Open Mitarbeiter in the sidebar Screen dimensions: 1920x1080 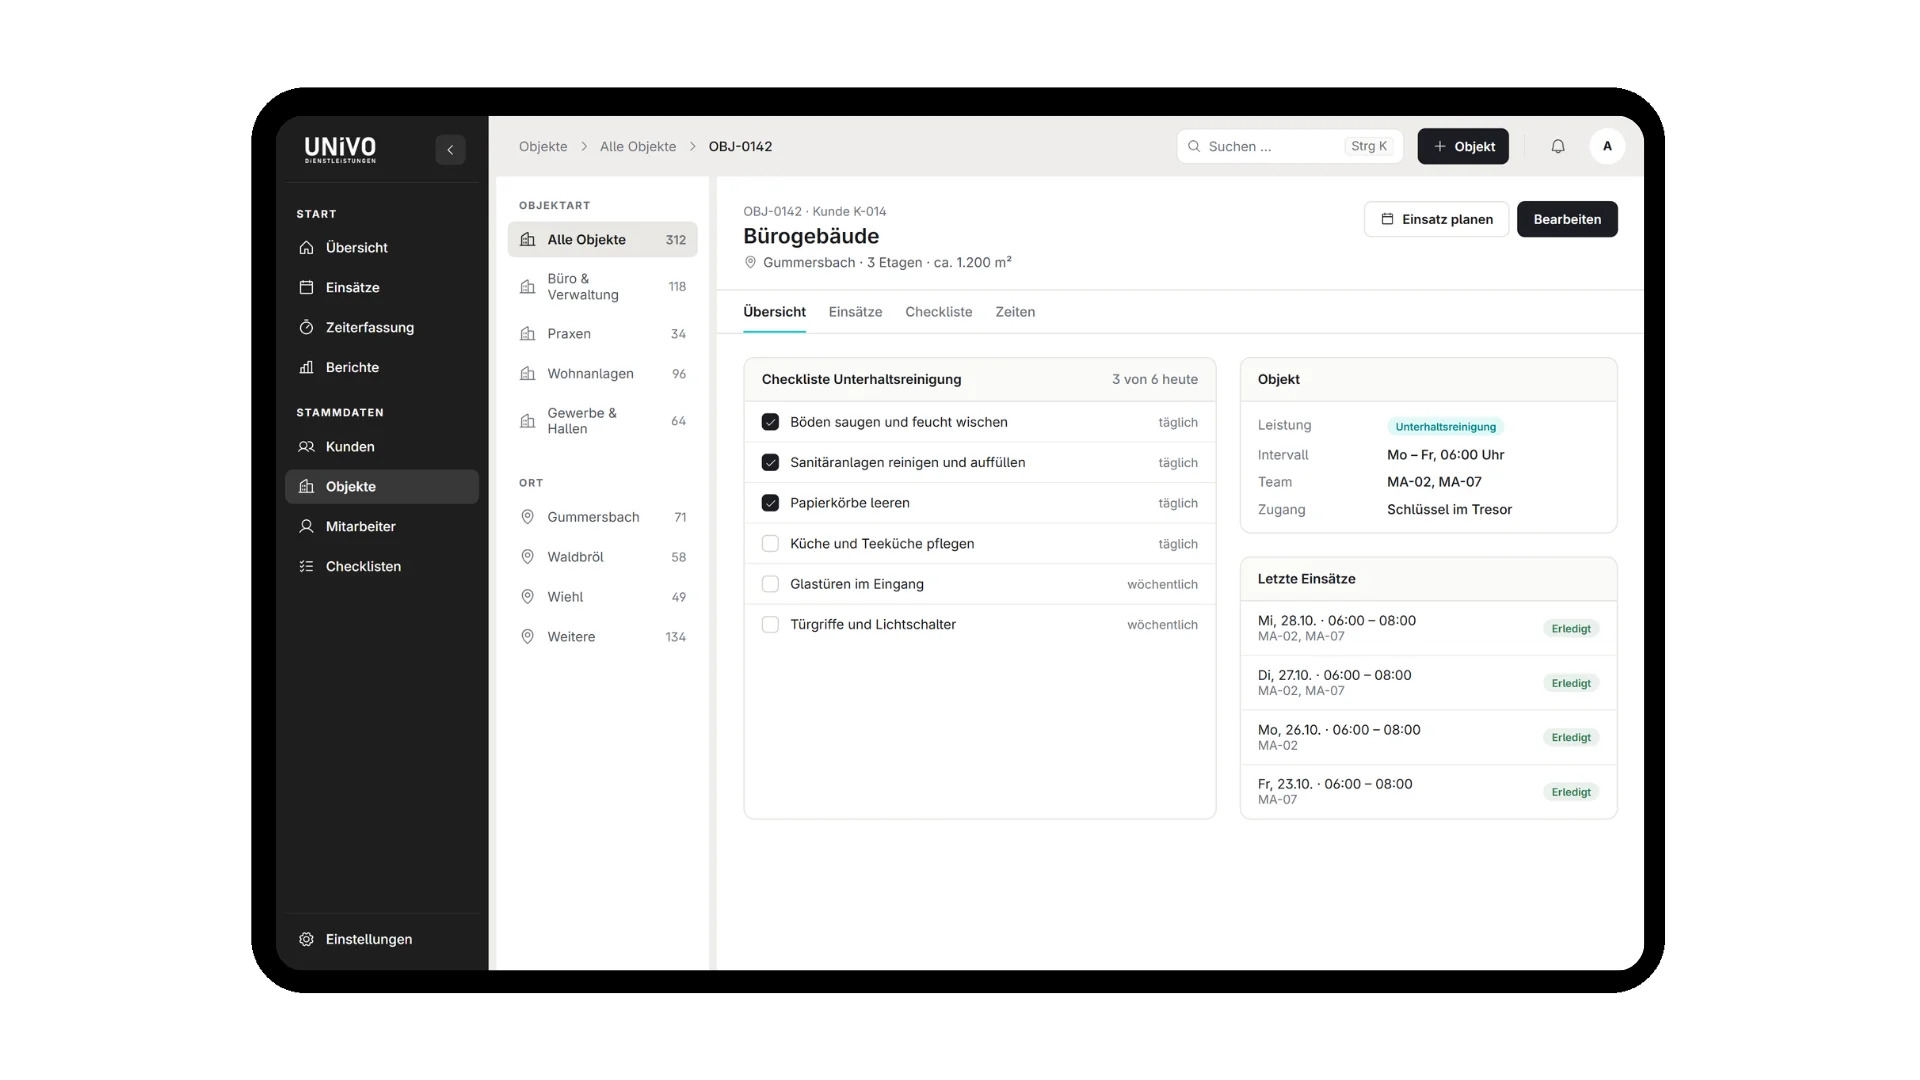pos(382,527)
